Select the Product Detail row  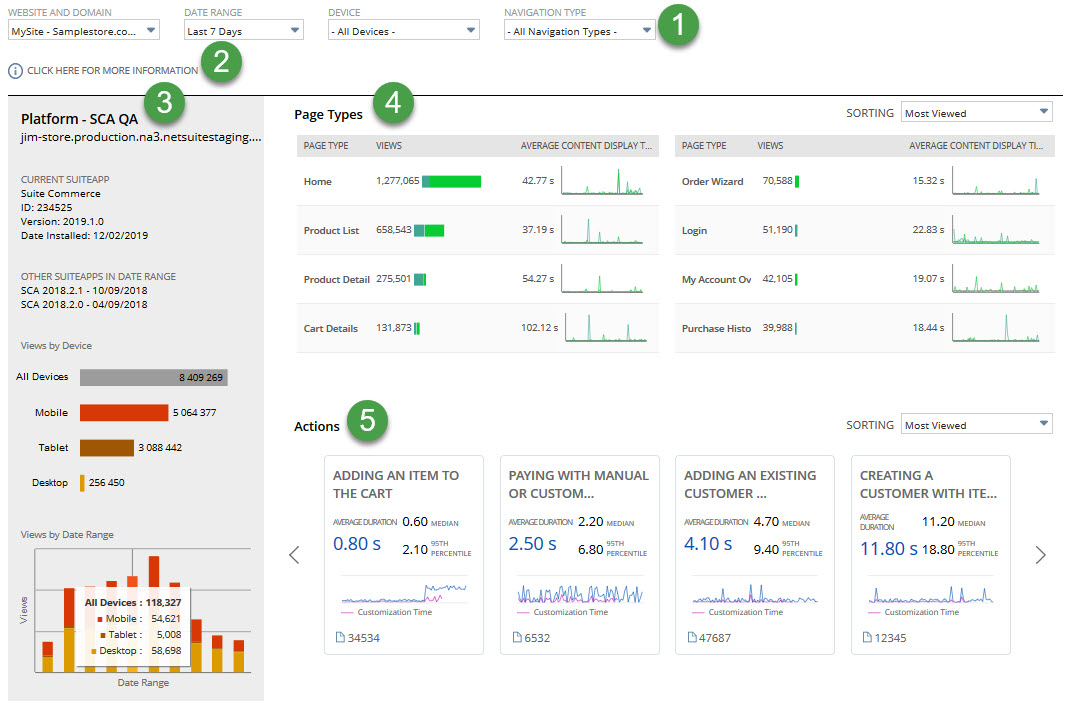click(478, 279)
